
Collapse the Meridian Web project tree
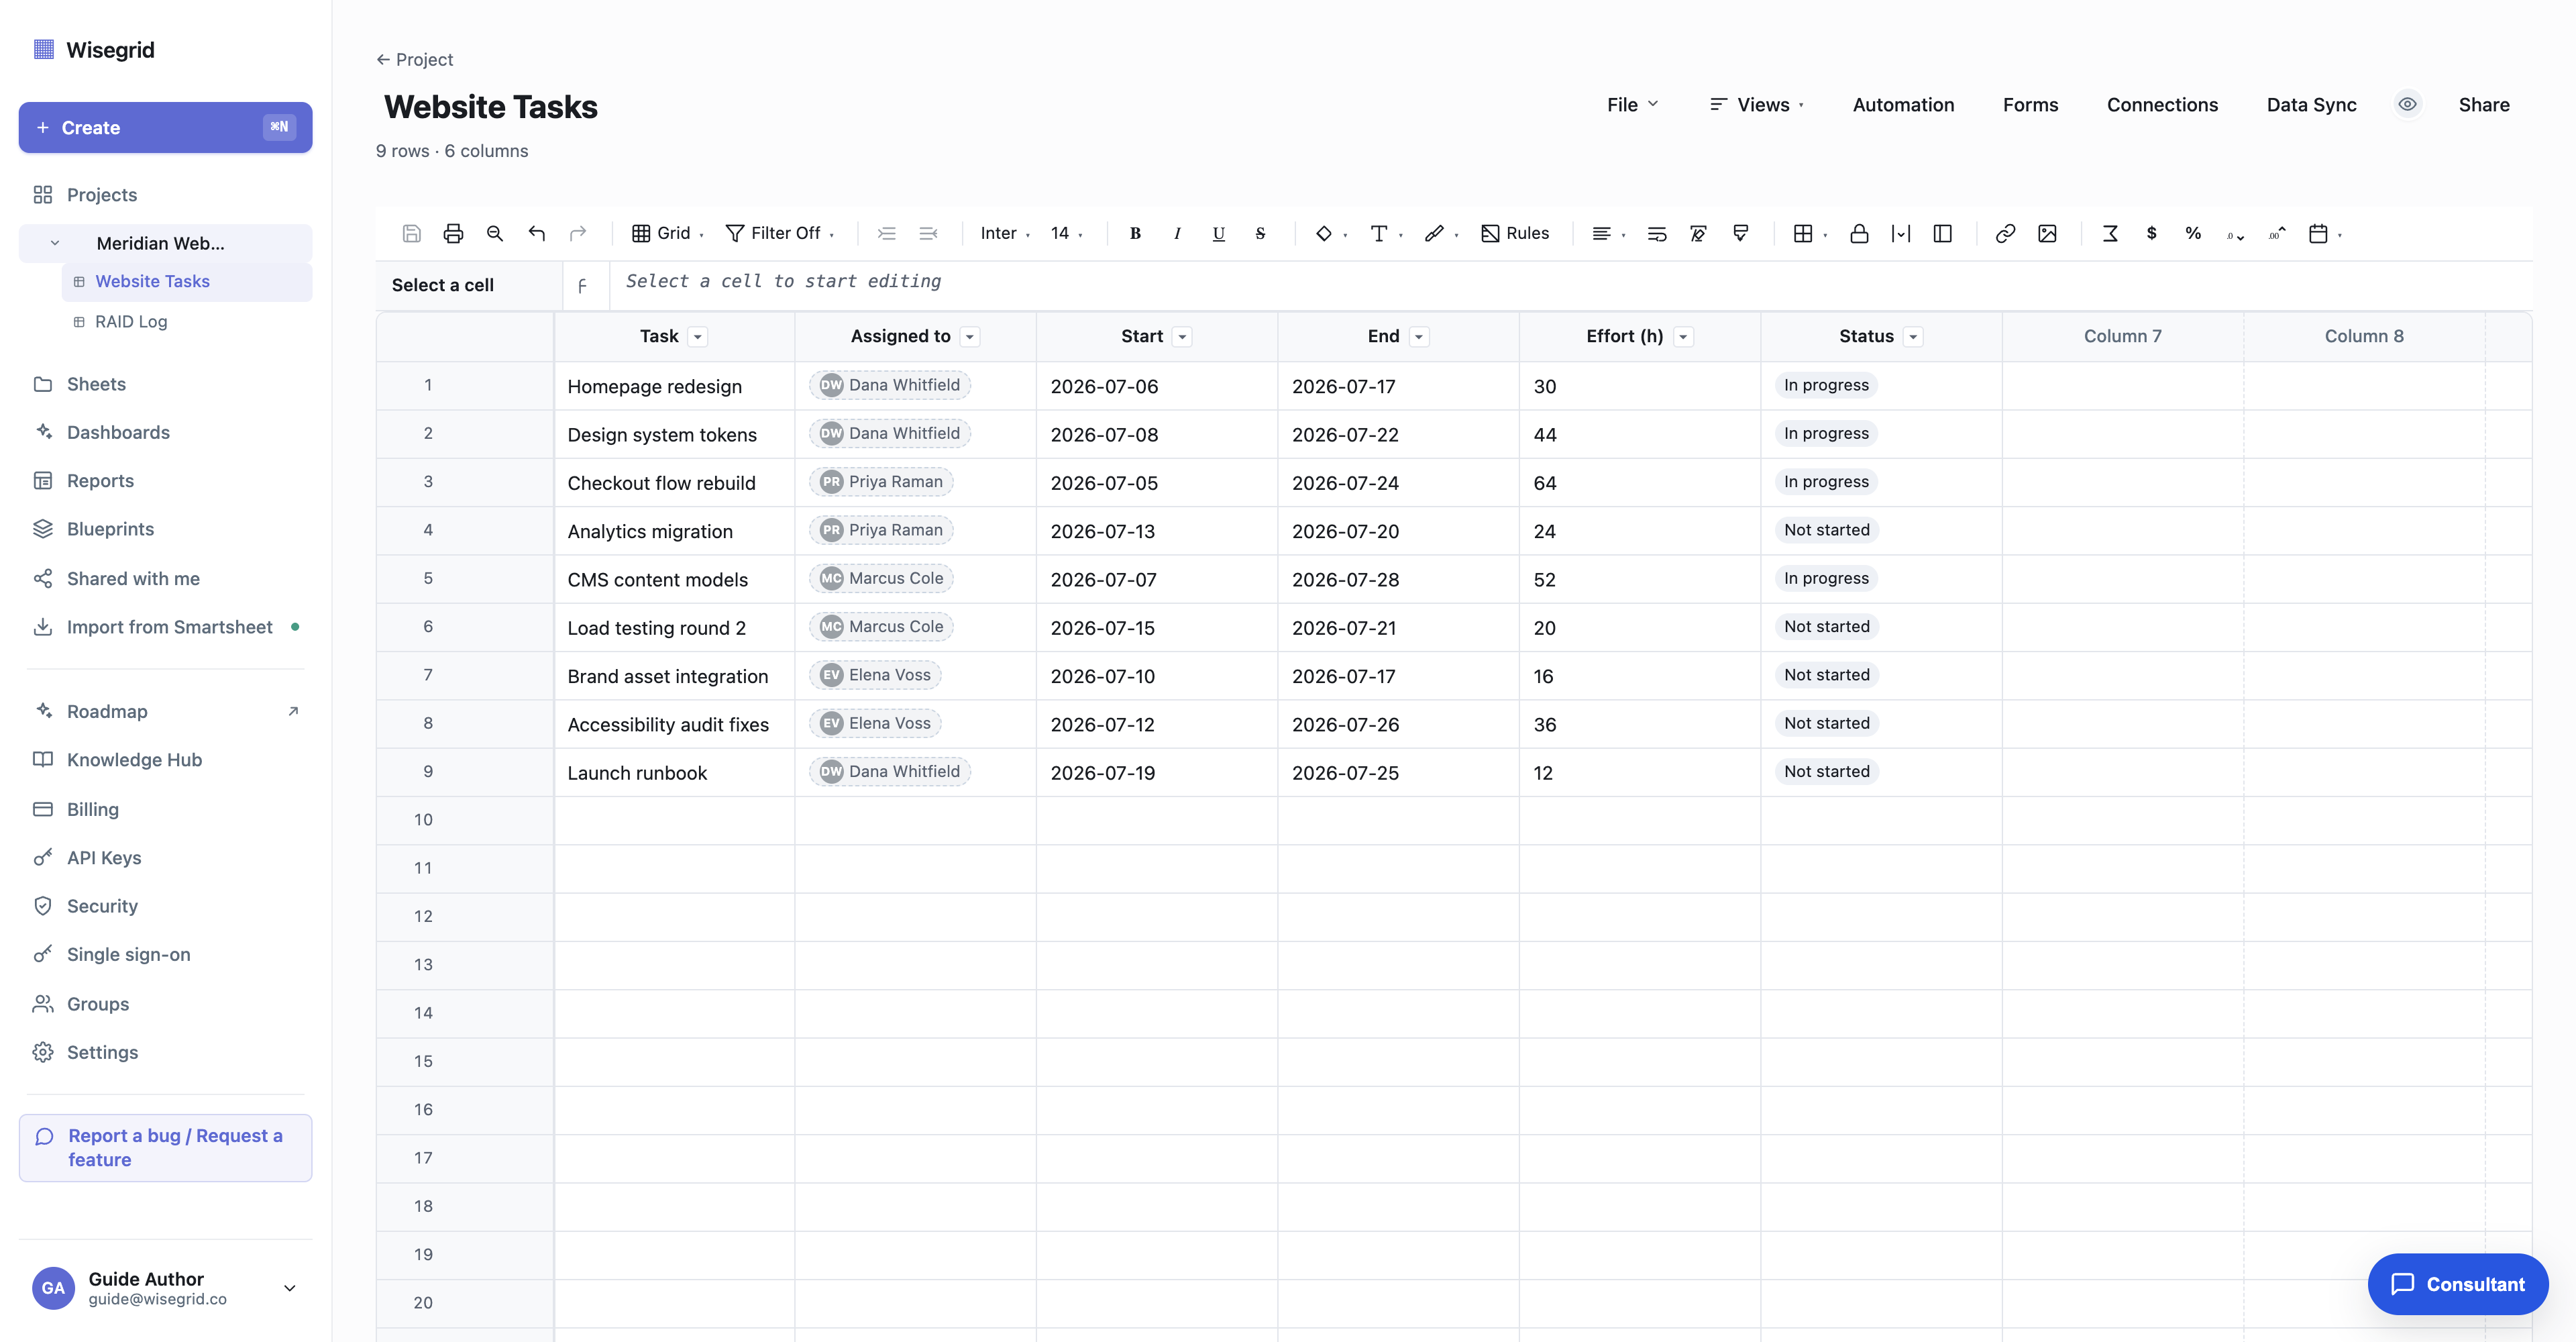click(55, 243)
